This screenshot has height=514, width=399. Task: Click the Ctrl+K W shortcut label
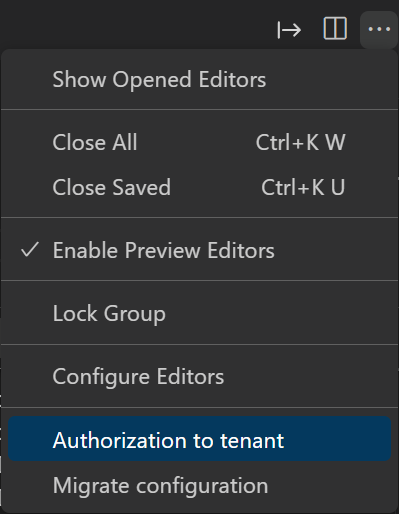(300, 142)
